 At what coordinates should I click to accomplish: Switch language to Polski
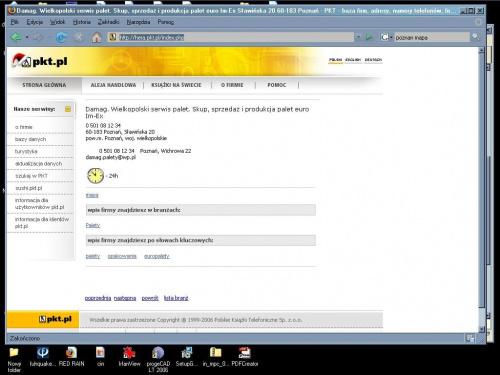pyautogui.click(x=335, y=60)
